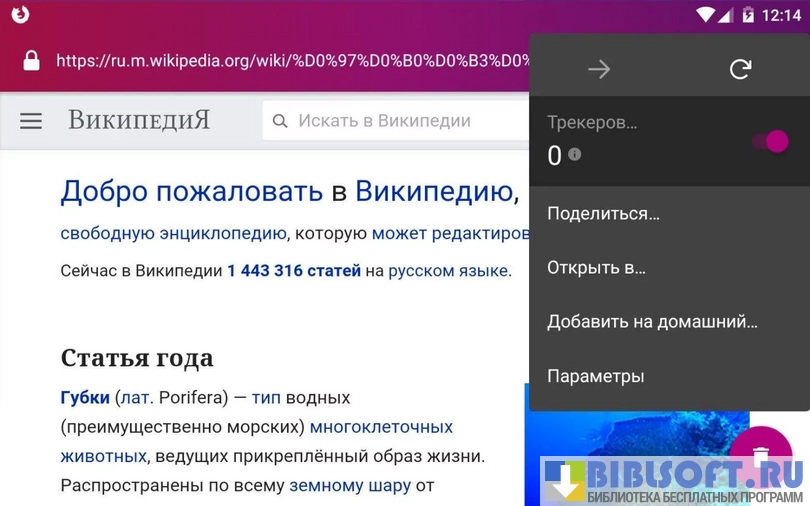Screen dimensions: 810x506
Task: Open Параметры settings entry
Action: coord(595,376)
